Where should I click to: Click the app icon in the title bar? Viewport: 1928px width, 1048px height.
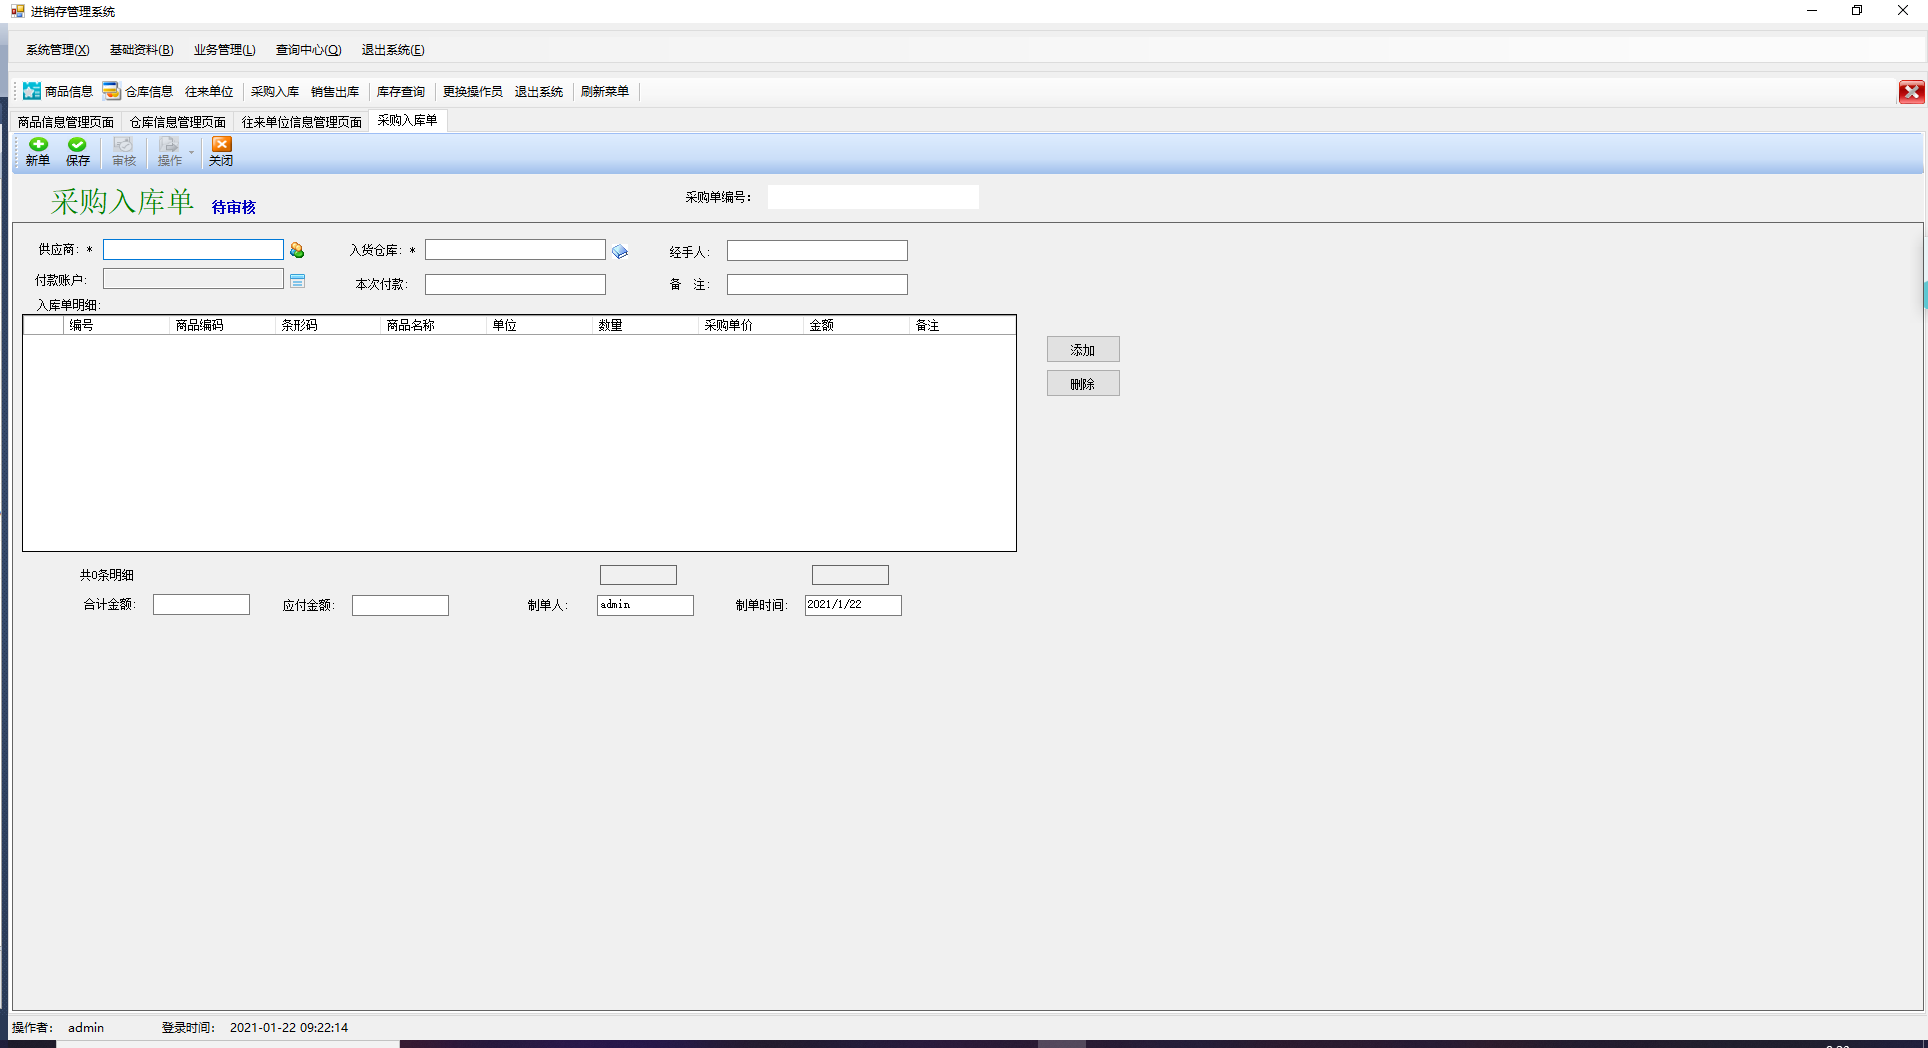17,11
